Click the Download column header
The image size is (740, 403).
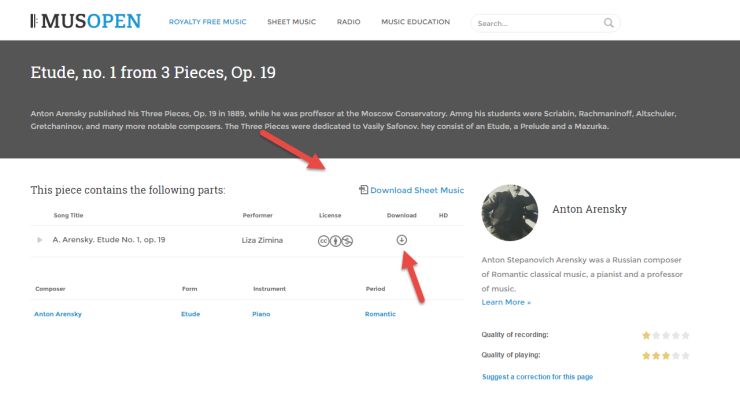(x=402, y=215)
